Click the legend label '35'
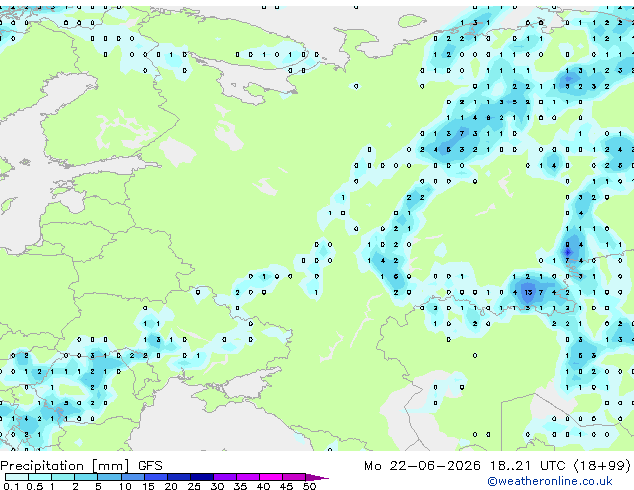The image size is (634, 490). pos(240,486)
